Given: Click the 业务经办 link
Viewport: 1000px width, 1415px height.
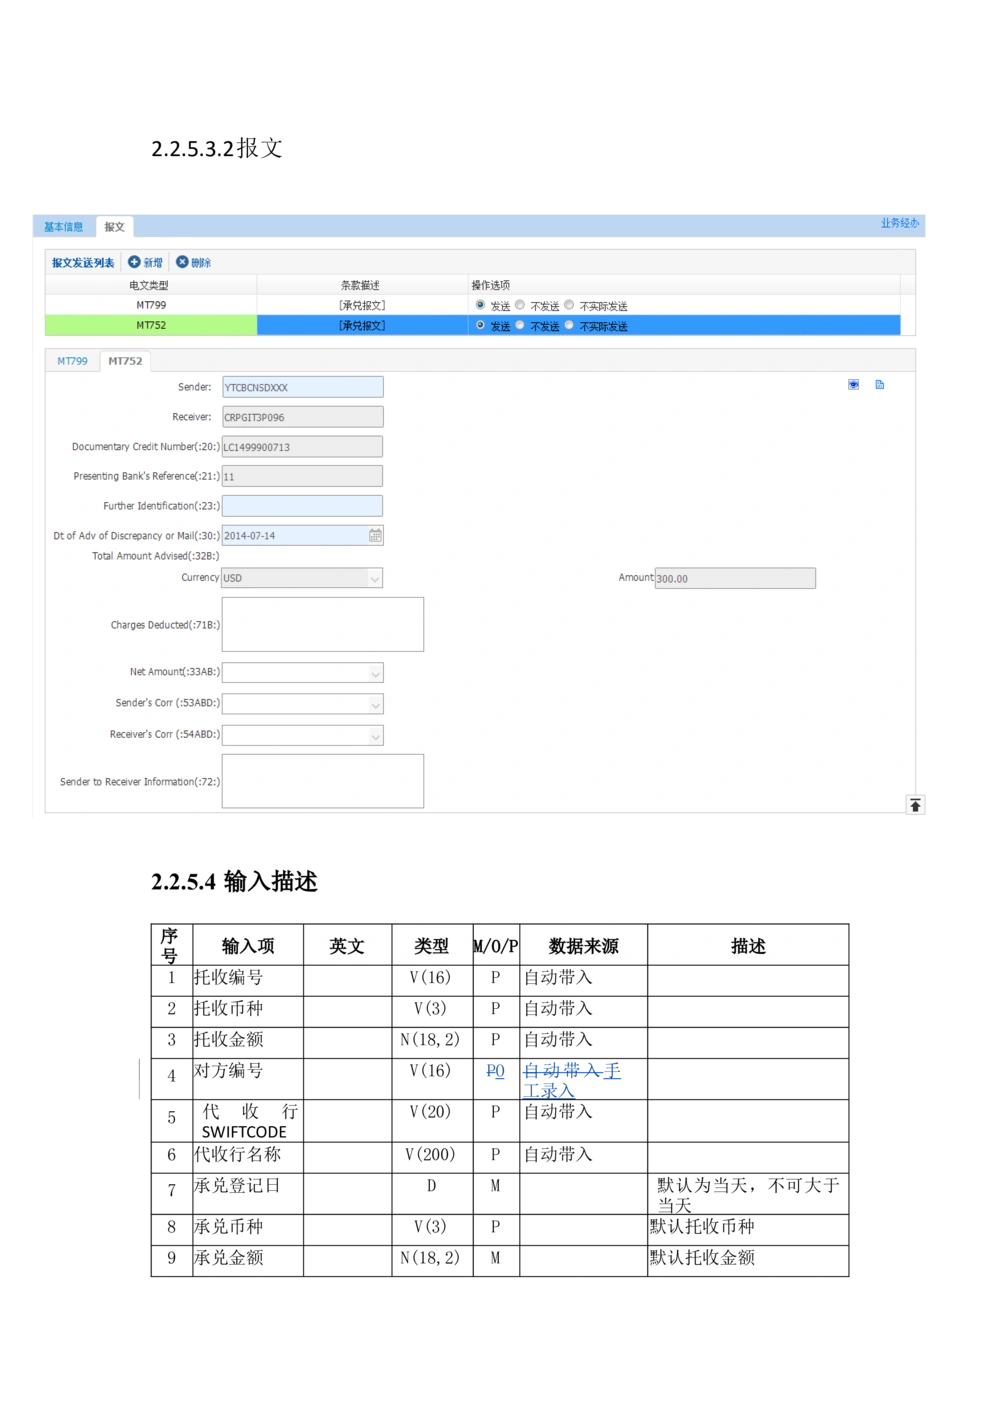Looking at the screenshot, I should coord(899,223).
